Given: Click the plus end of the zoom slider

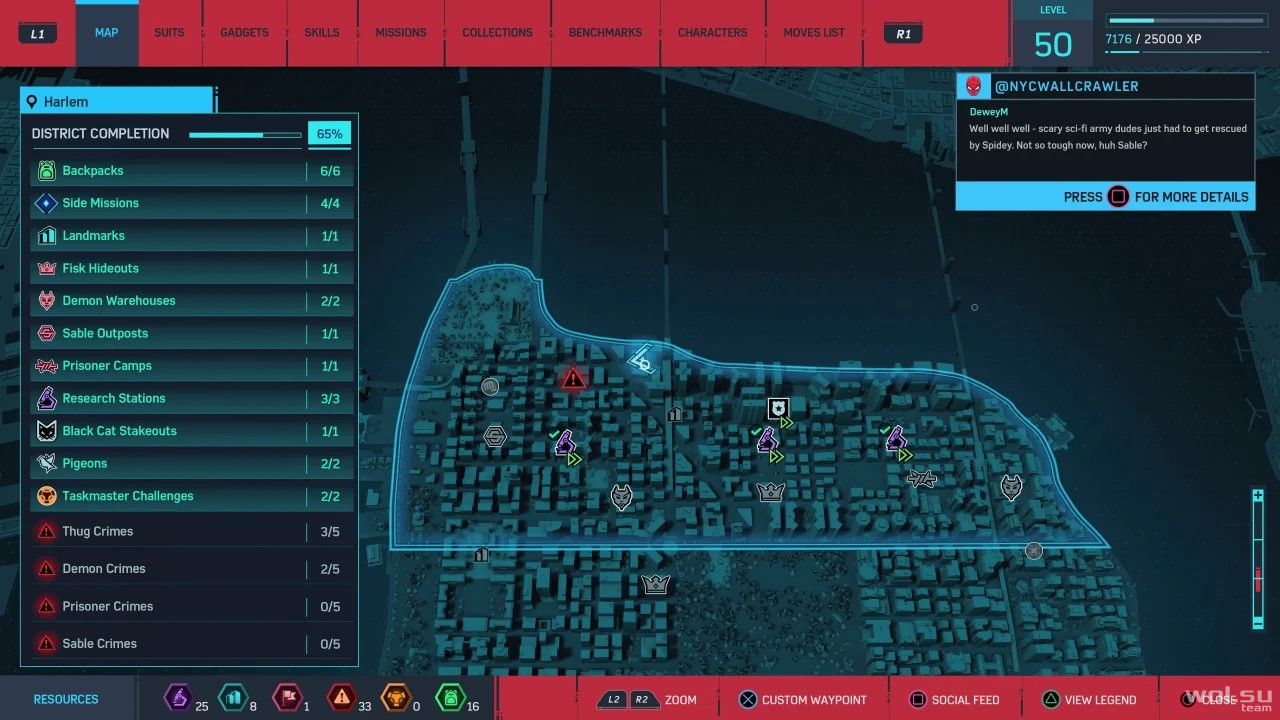Looking at the screenshot, I should tap(1258, 496).
